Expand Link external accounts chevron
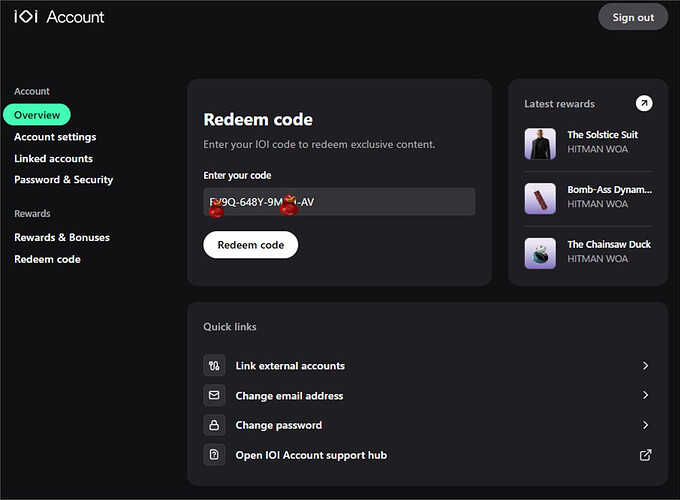The width and height of the screenshot is (680, 500). pyautogui.click(x=645, y=366)
